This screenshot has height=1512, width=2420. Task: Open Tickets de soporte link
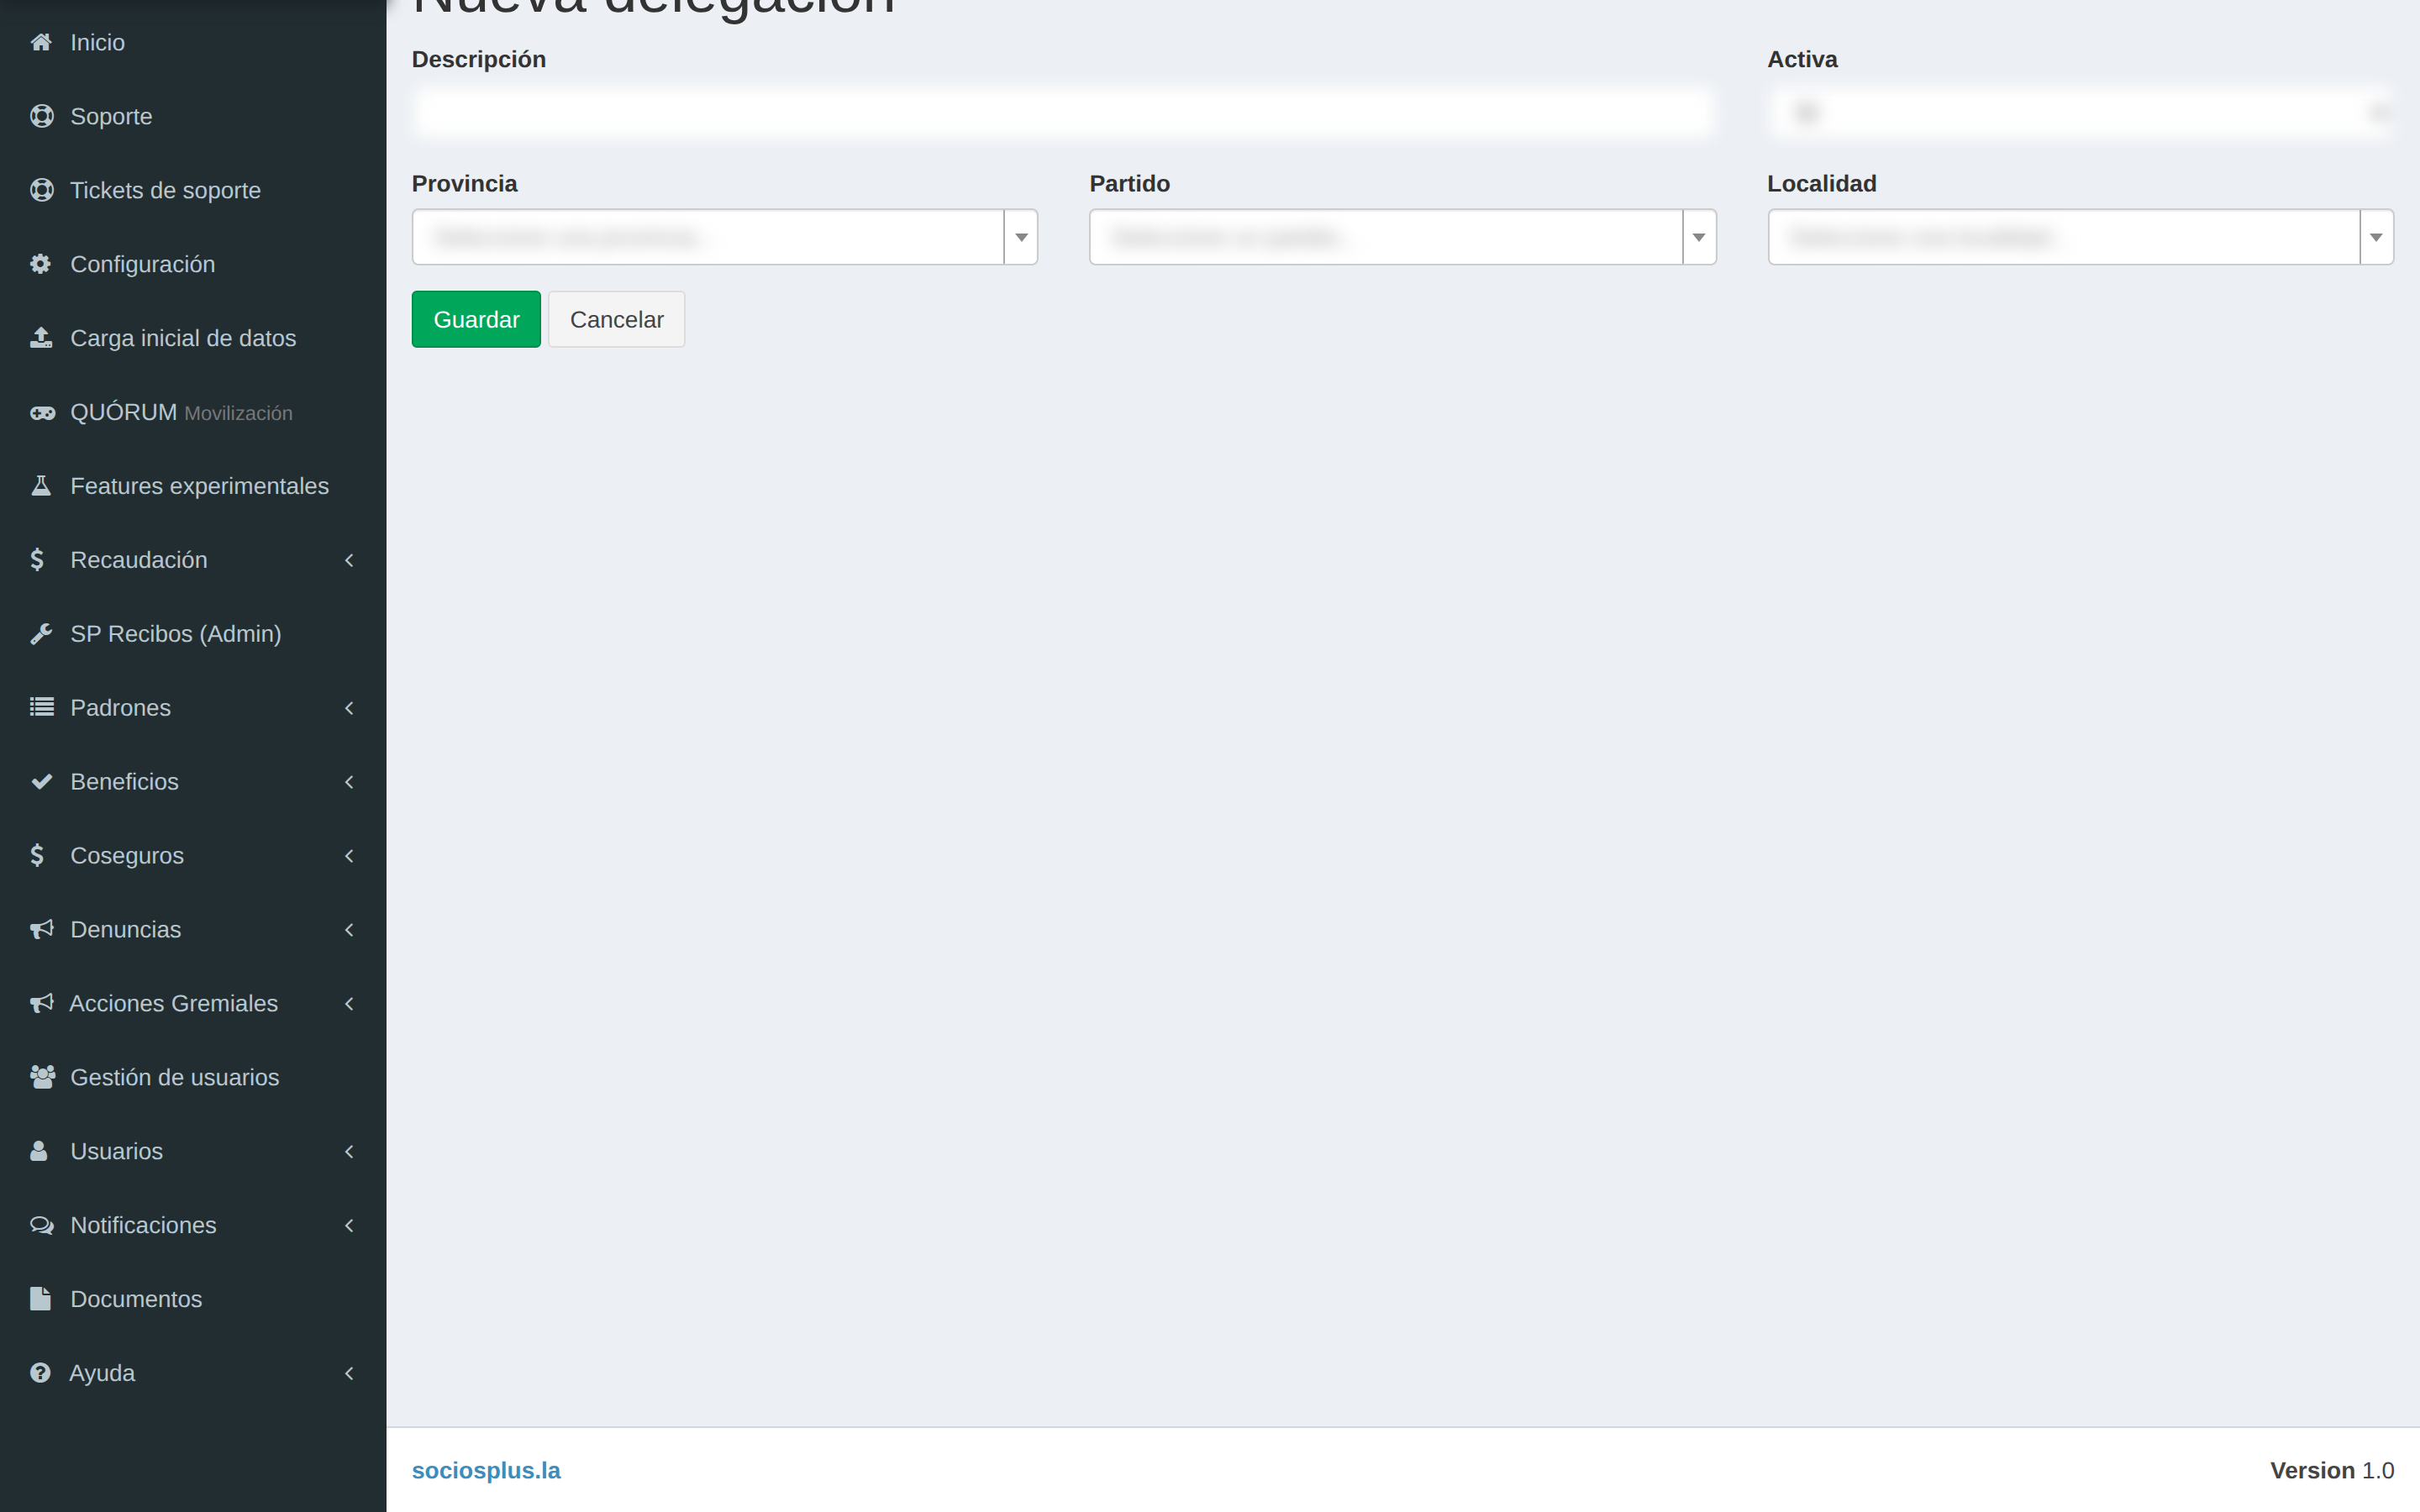coord(193,190)
